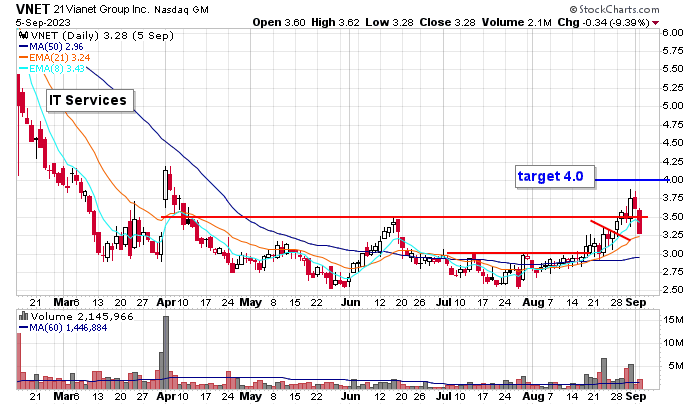
Task: Click the orange EMA(21) legend line
Action: pos(24,58)
